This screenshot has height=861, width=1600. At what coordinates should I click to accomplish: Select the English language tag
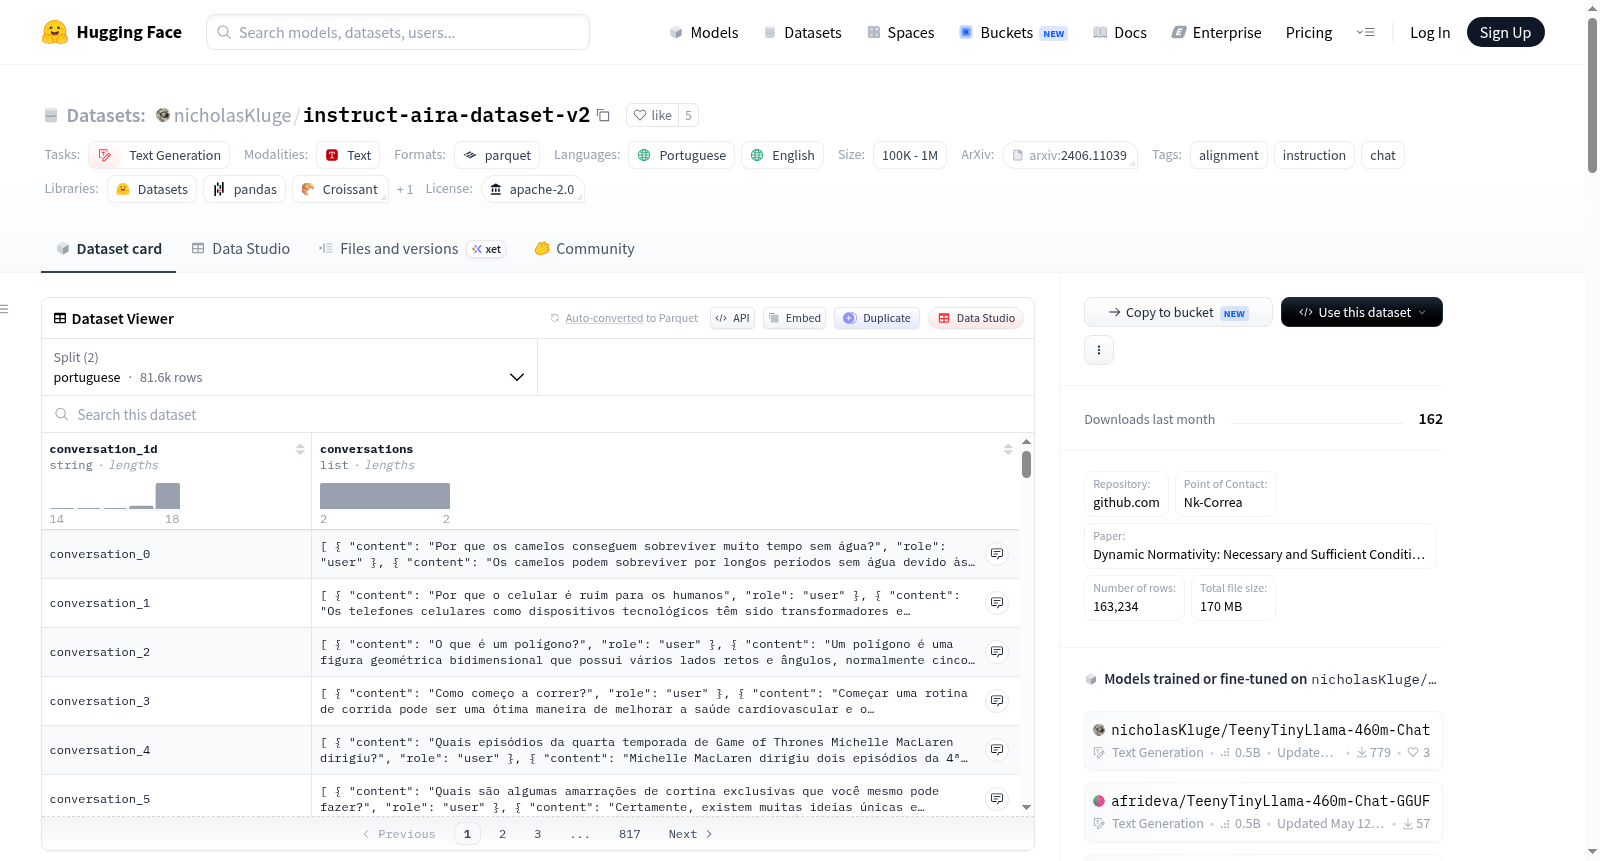click(783, 155)
